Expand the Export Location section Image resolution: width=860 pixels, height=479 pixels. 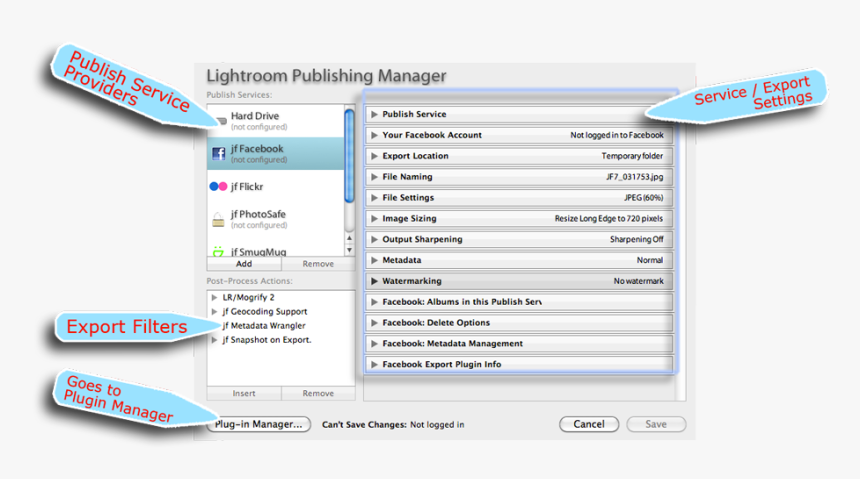tap(374, 156)
